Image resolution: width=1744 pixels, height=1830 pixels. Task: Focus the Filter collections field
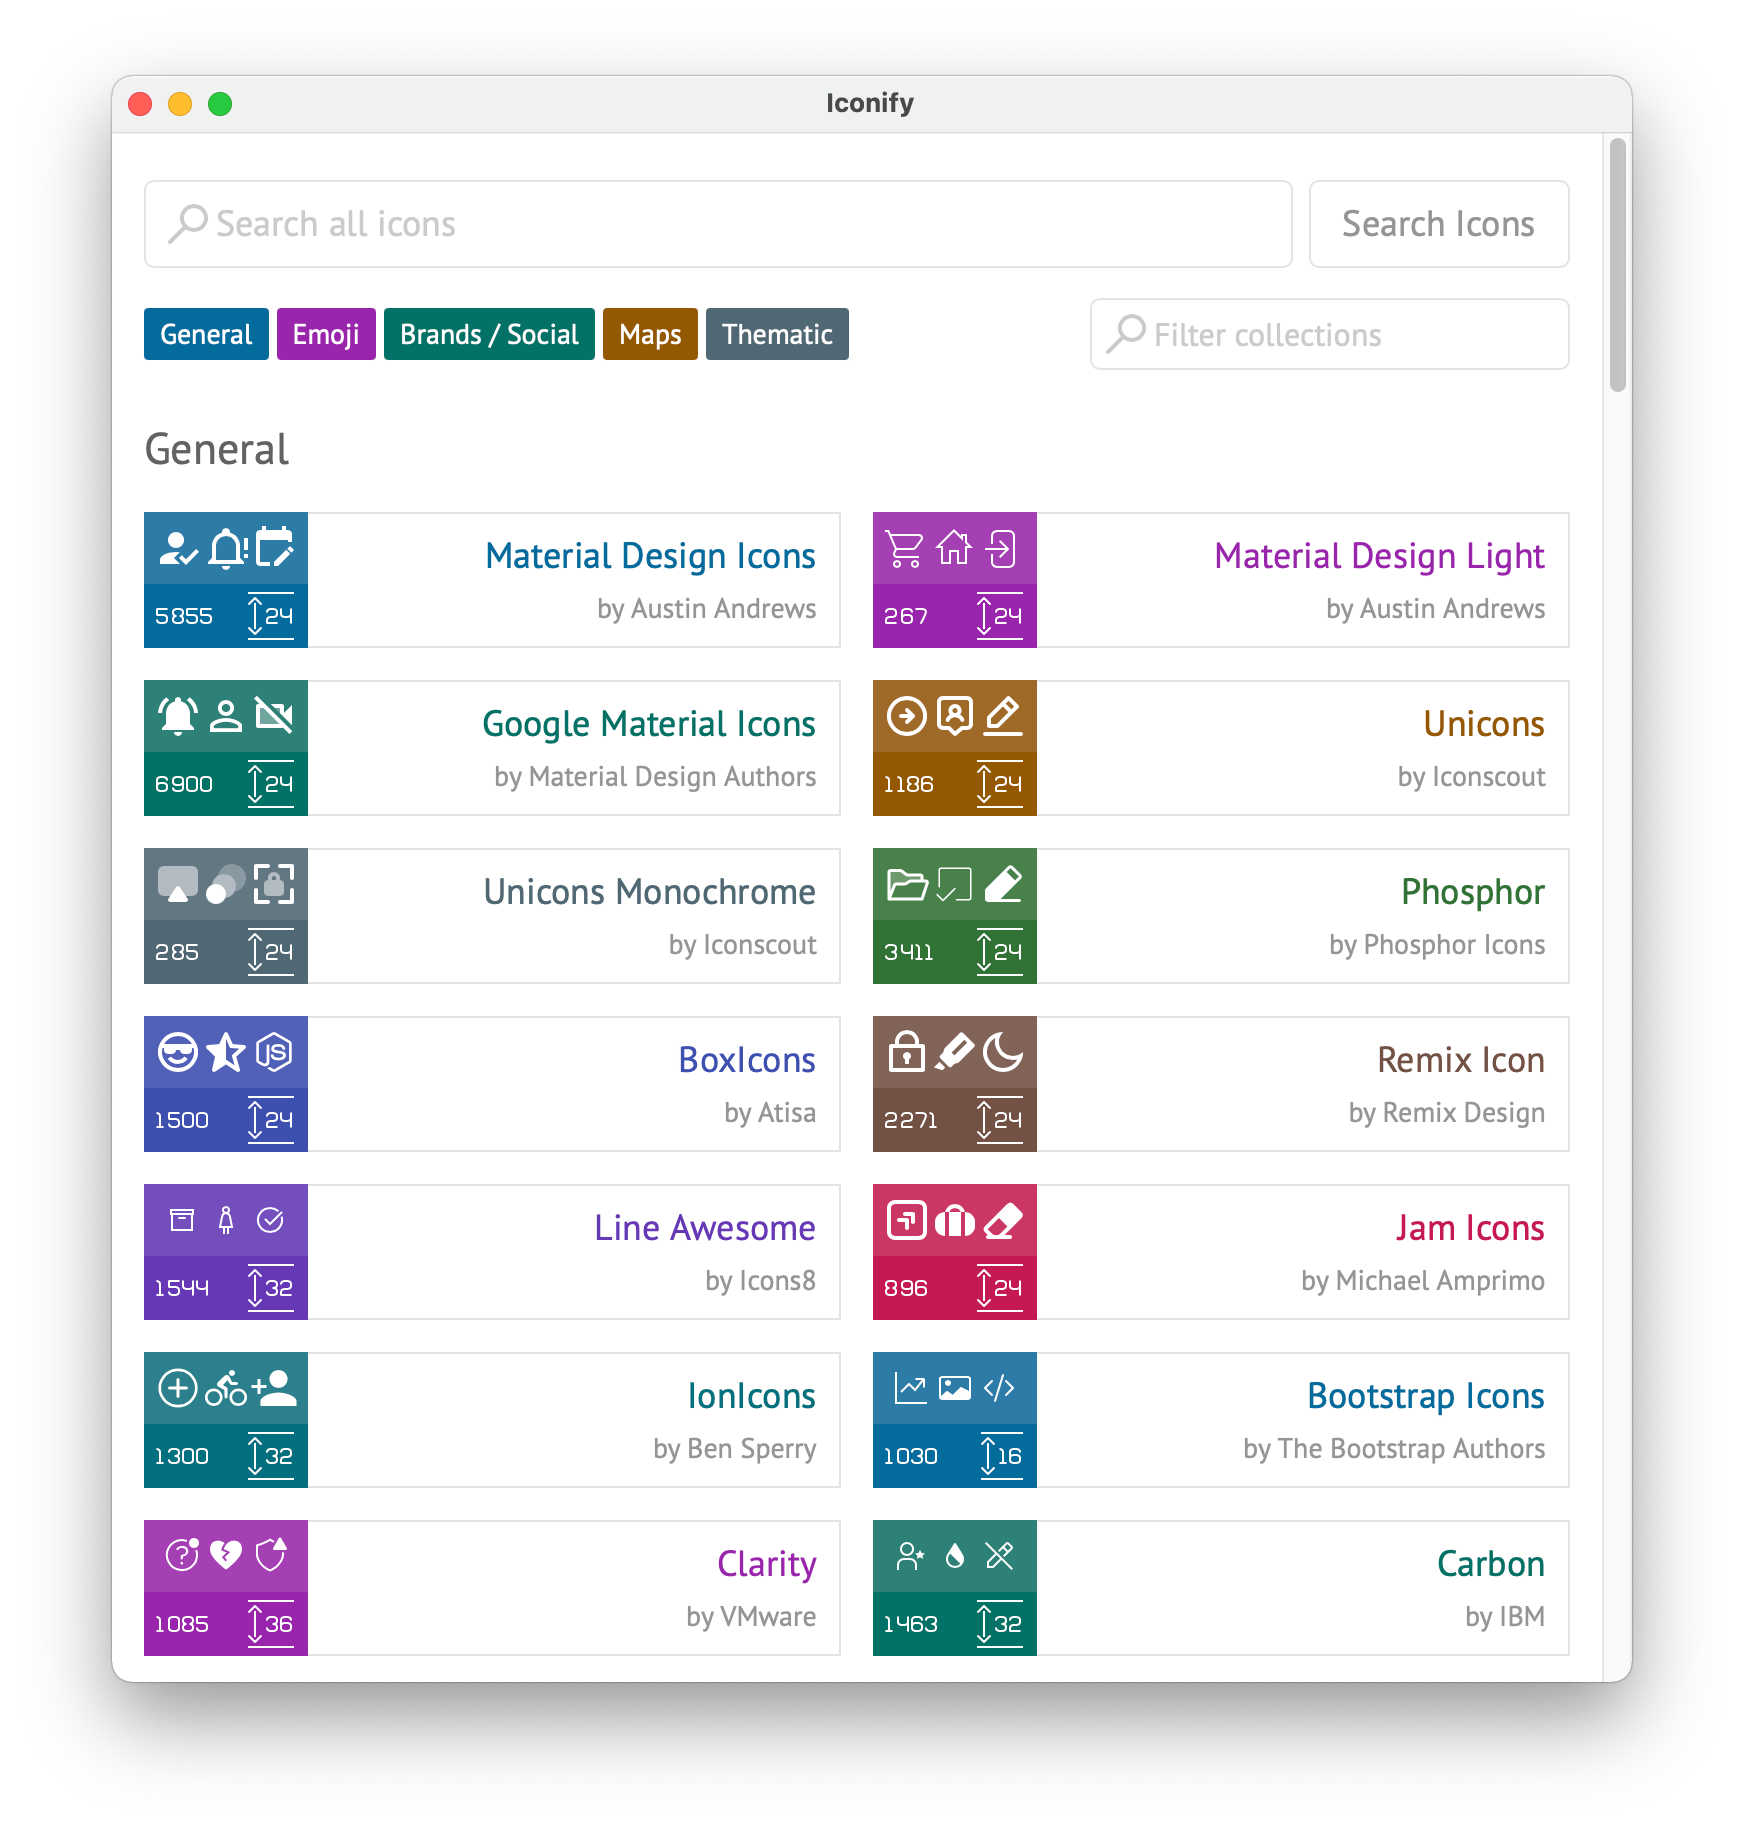click(1329, 334)
